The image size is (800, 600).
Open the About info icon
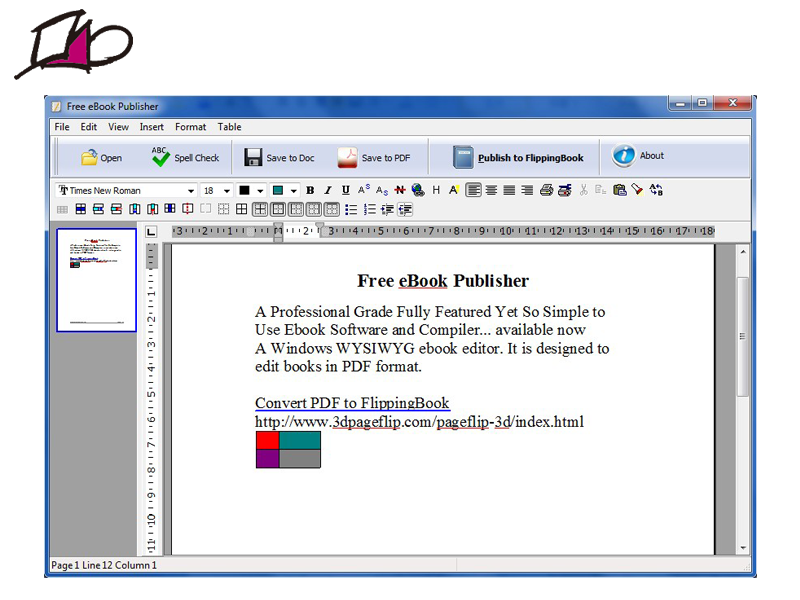click(x=623, y=155)
